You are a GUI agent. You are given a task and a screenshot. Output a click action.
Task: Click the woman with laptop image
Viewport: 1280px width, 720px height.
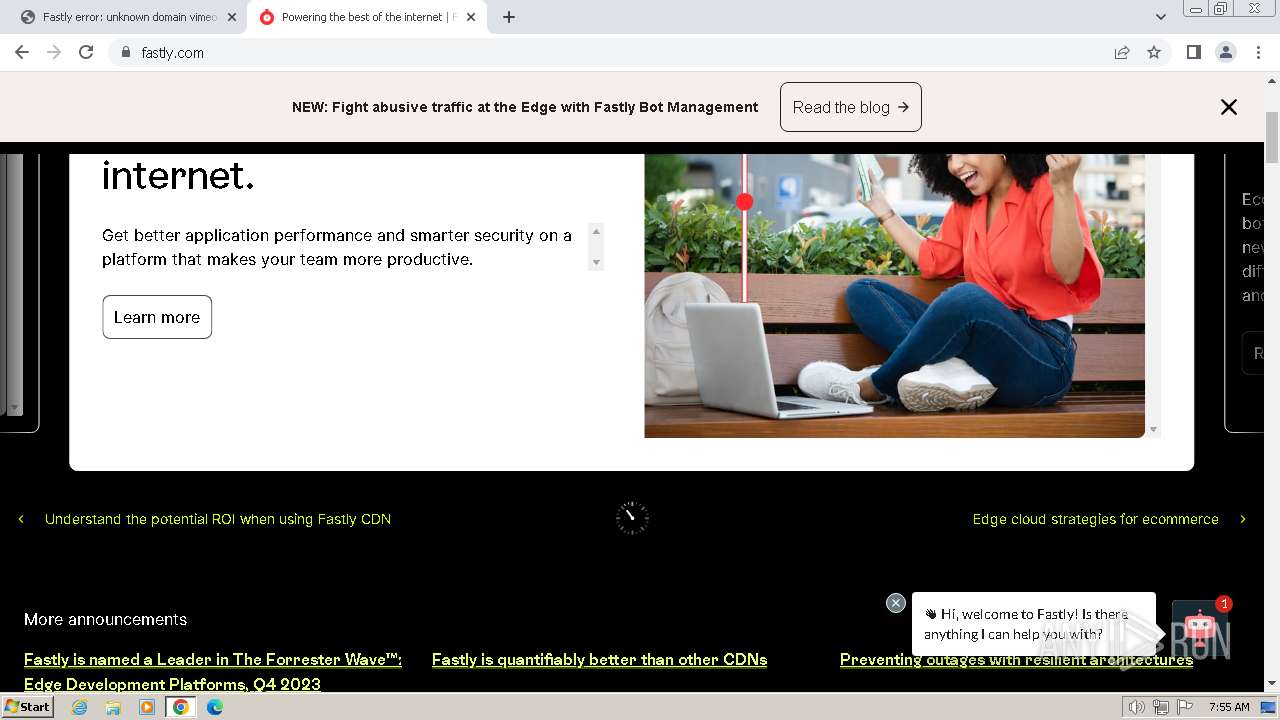(x=894, y=295)
